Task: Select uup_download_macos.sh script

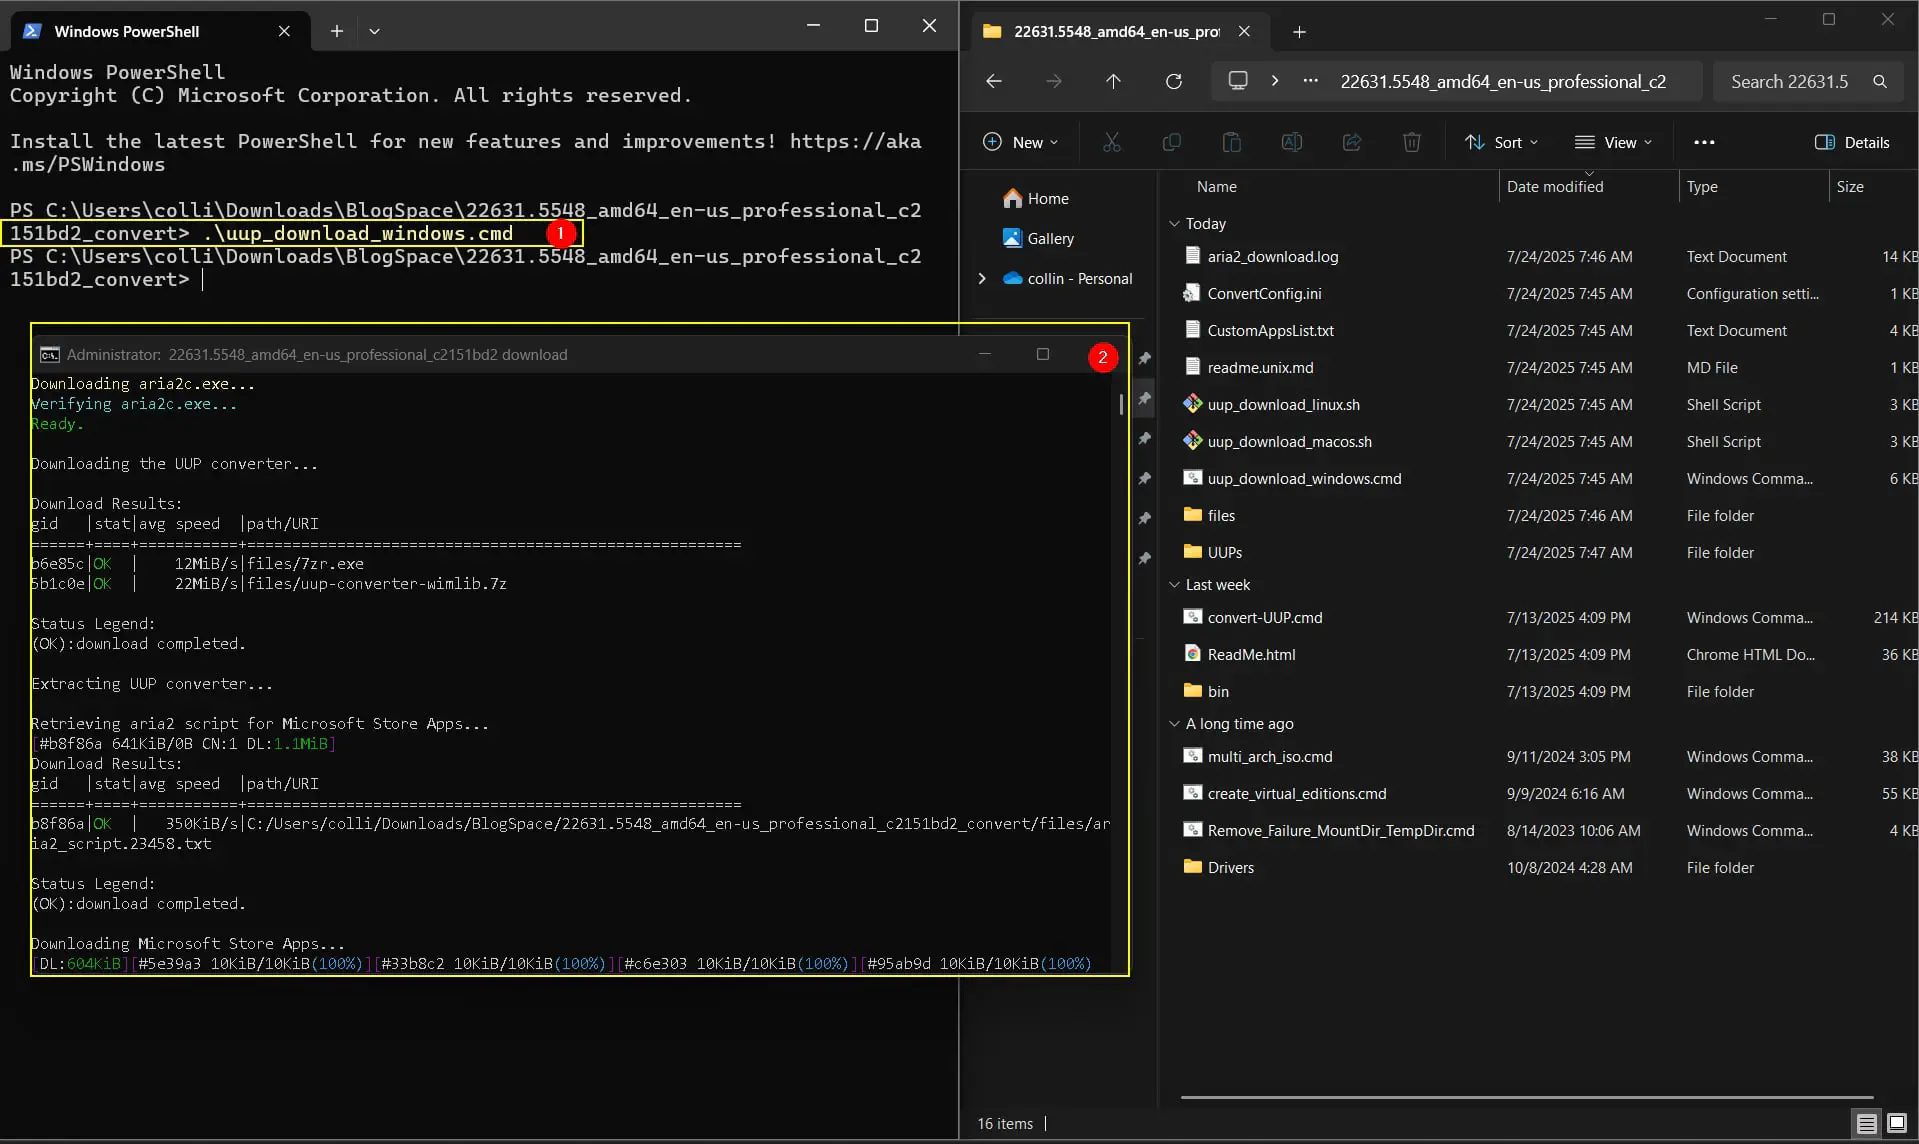Action: click(1289, 441)
